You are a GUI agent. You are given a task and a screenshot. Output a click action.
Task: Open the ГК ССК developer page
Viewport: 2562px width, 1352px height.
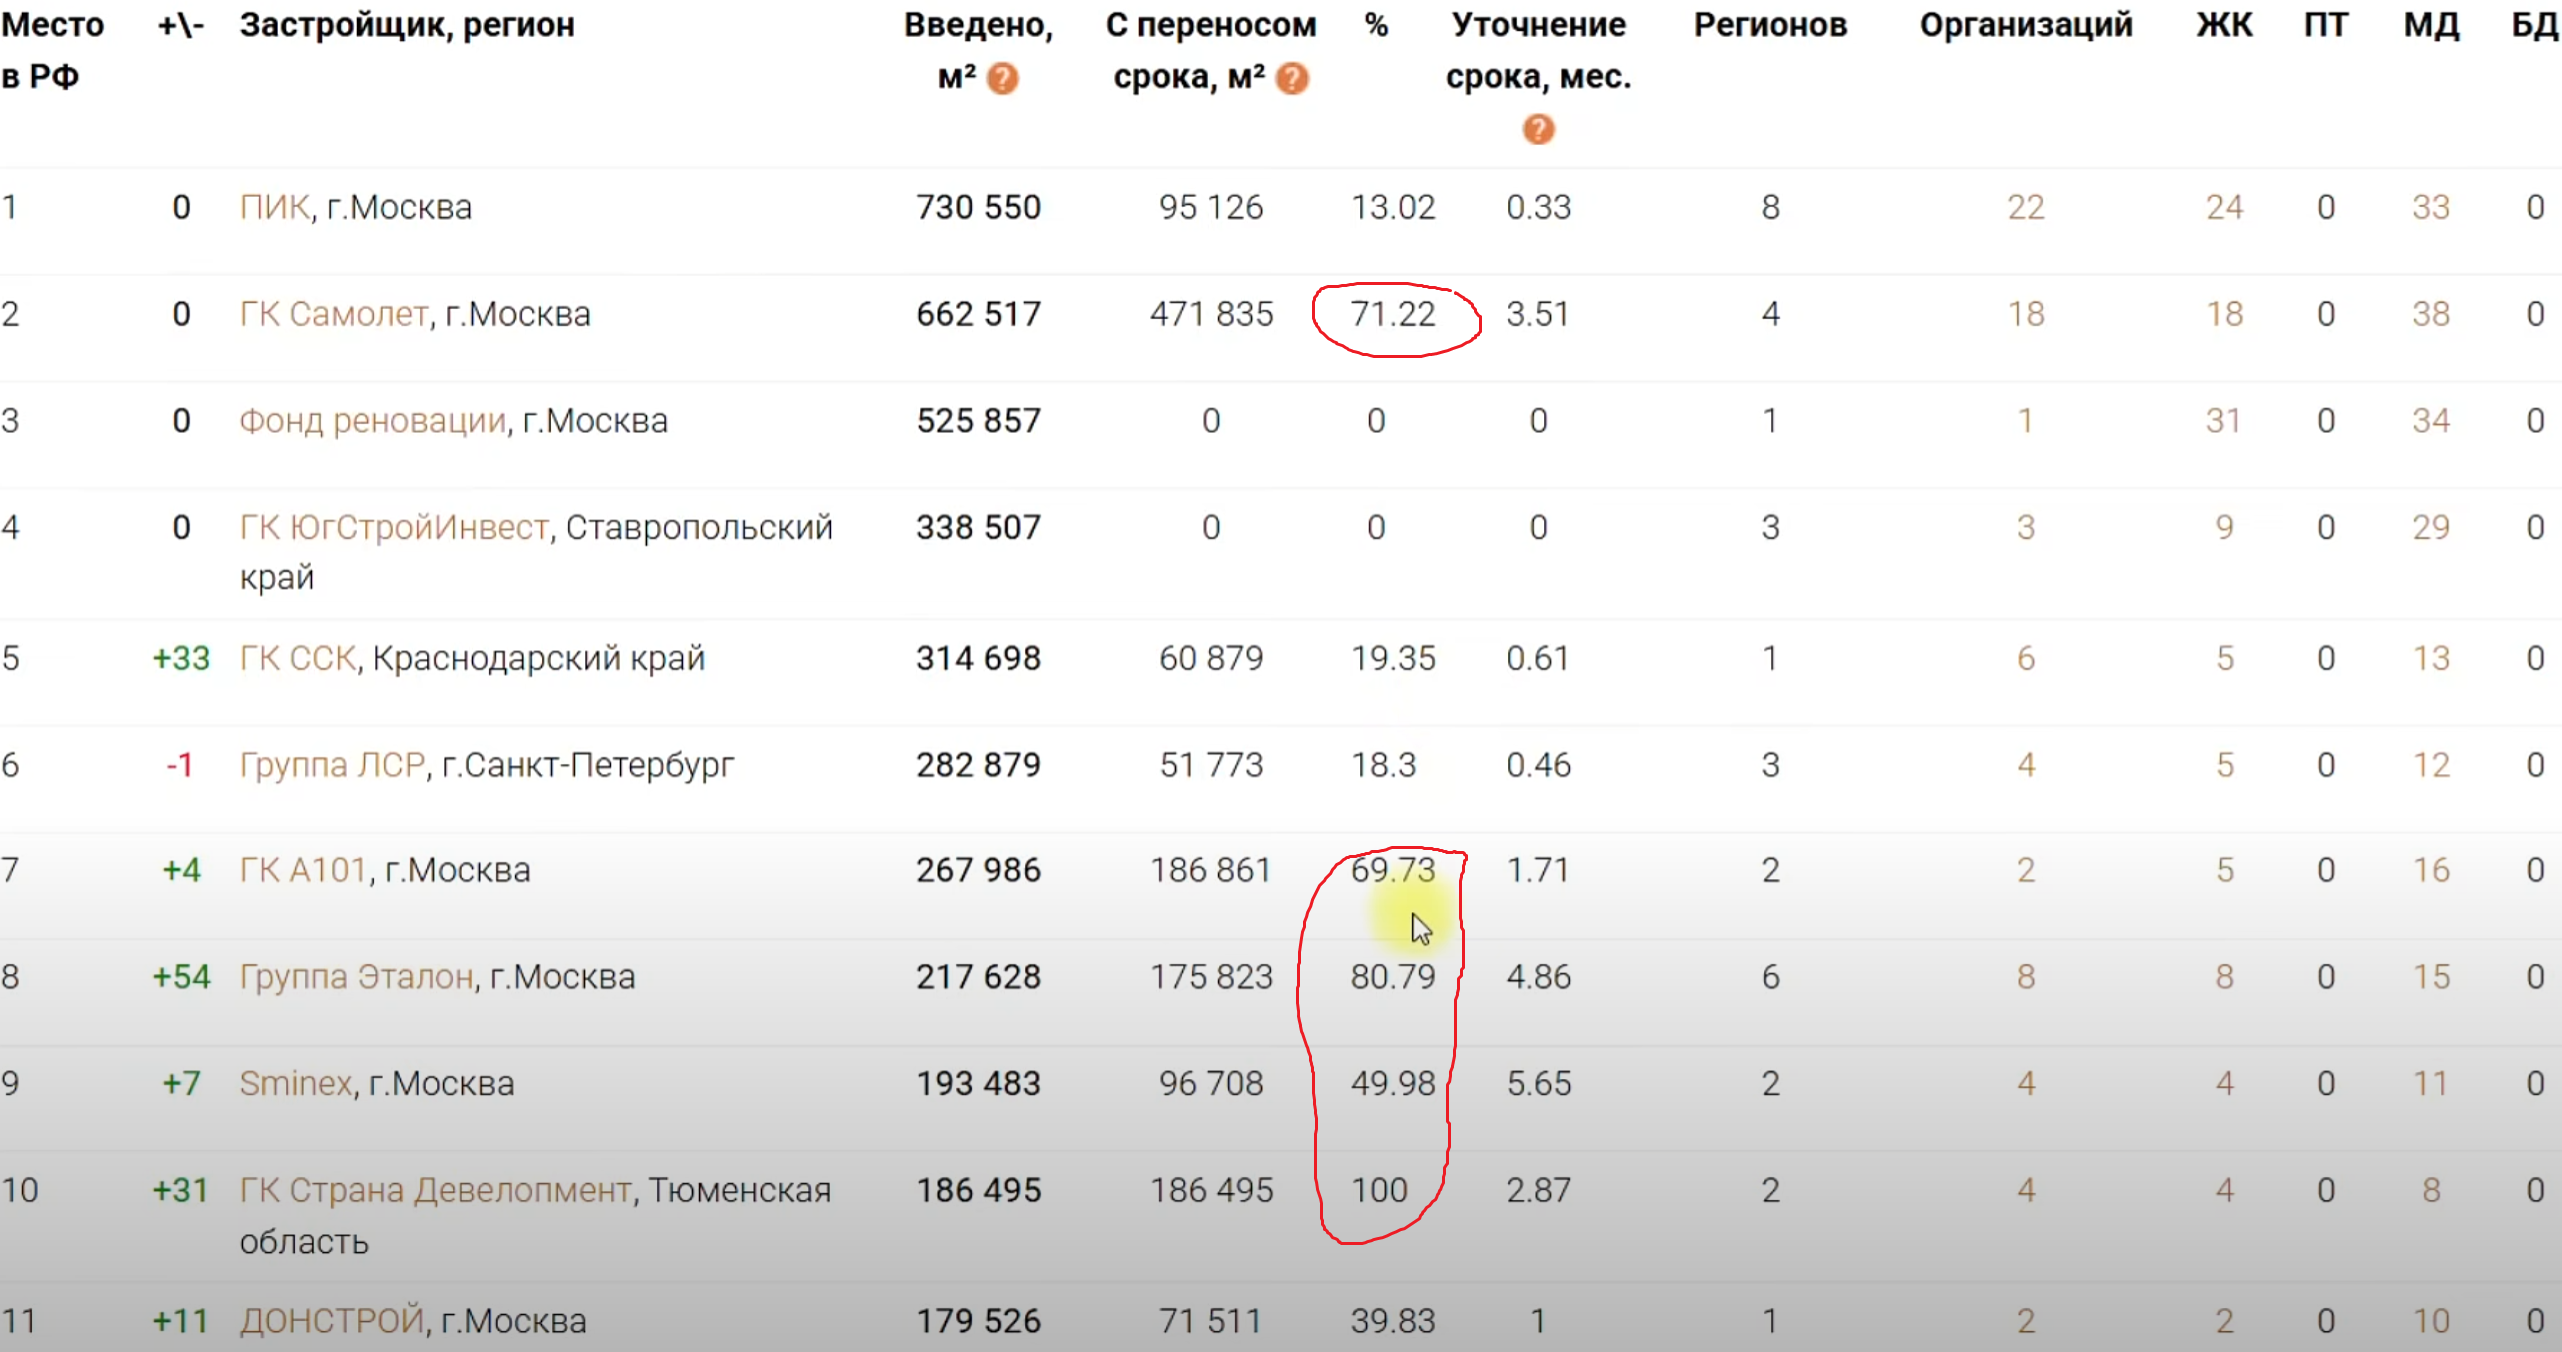tap(297, 658)
